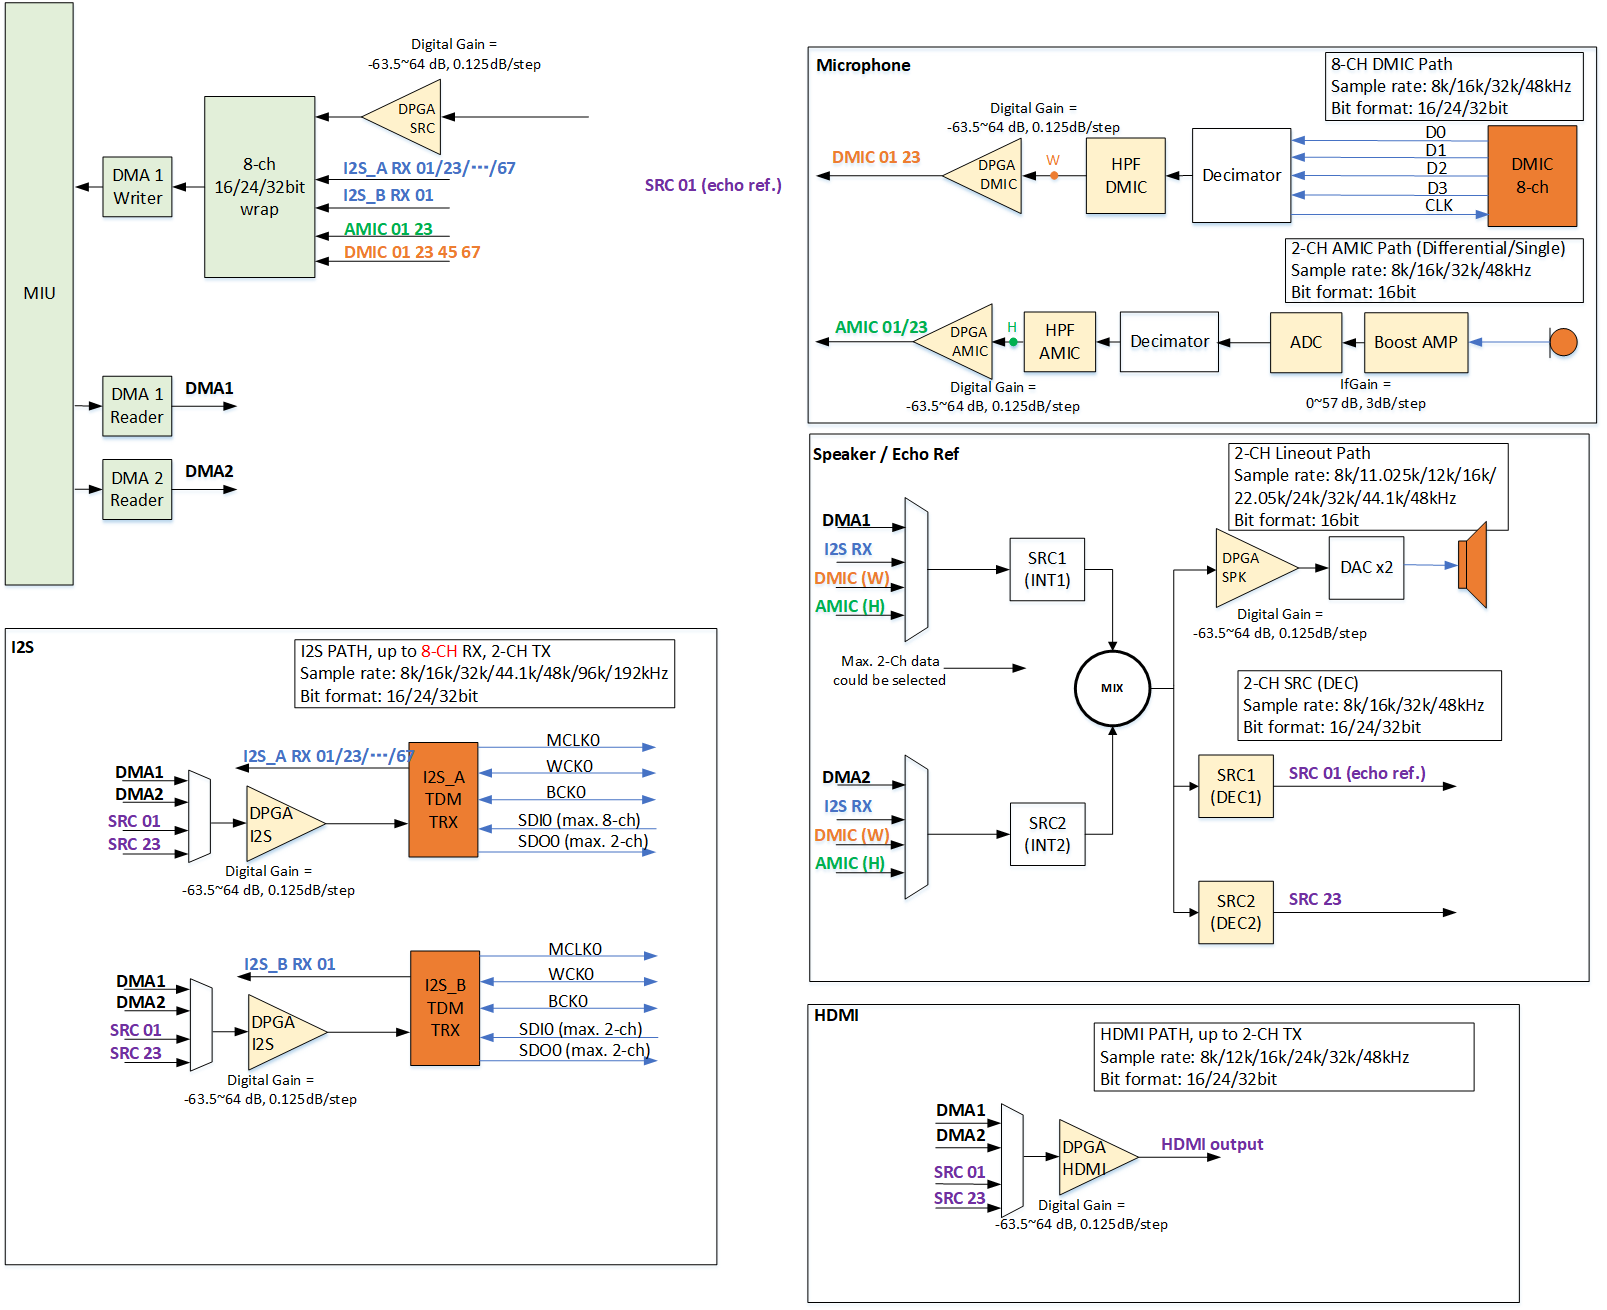The width and height of the screenshot is (1607, 1310).
Task: Click the orange W test point dot
Action: click(x=1054, y=176)
